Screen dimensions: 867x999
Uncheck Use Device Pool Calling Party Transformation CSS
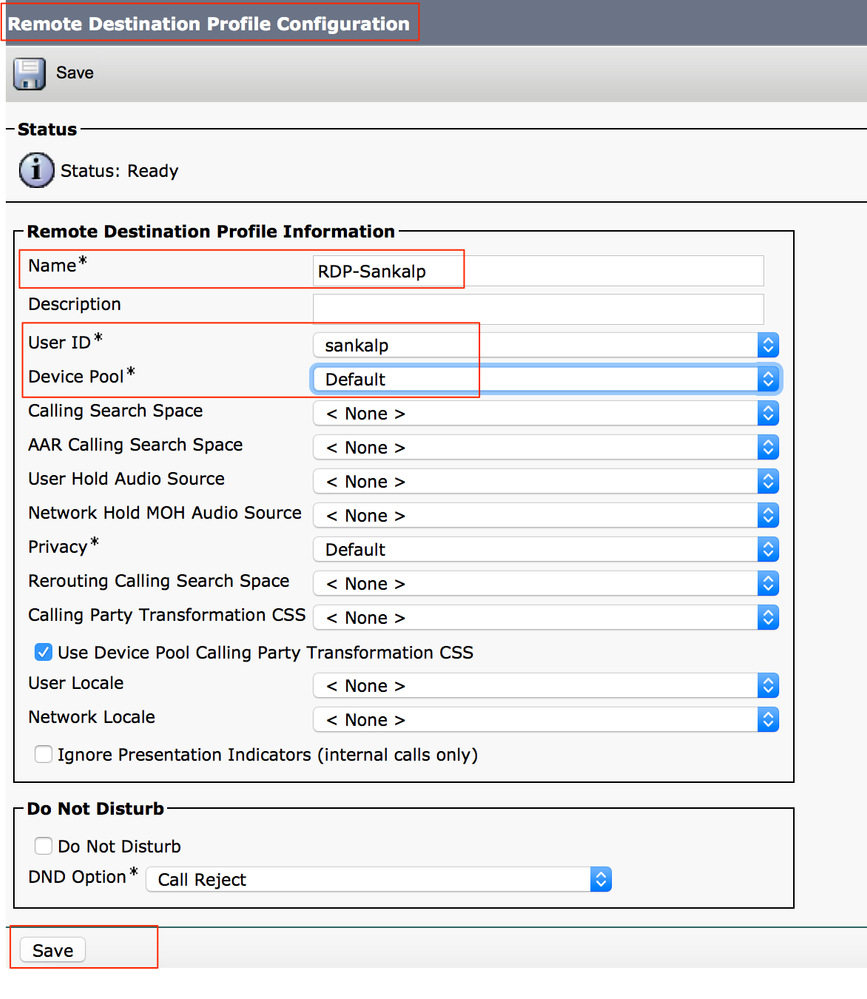(43, 652)
